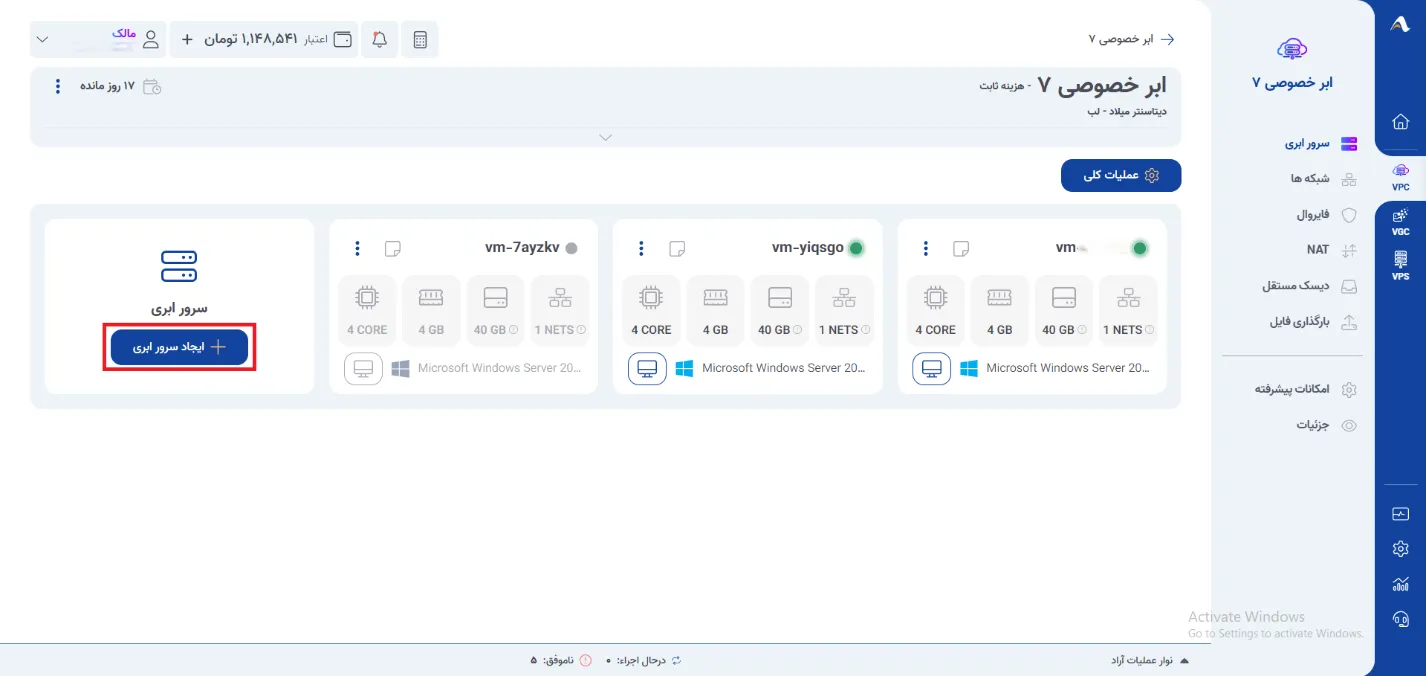Click the wallet icon beside اعتبار
This screenshot has width=1426, height=676.
[x=343, y=40]
